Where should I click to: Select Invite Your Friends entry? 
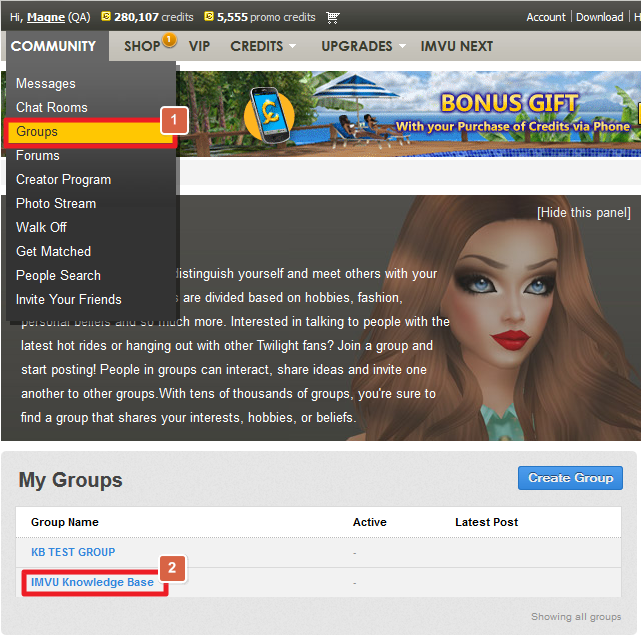[x=69, y=299]
